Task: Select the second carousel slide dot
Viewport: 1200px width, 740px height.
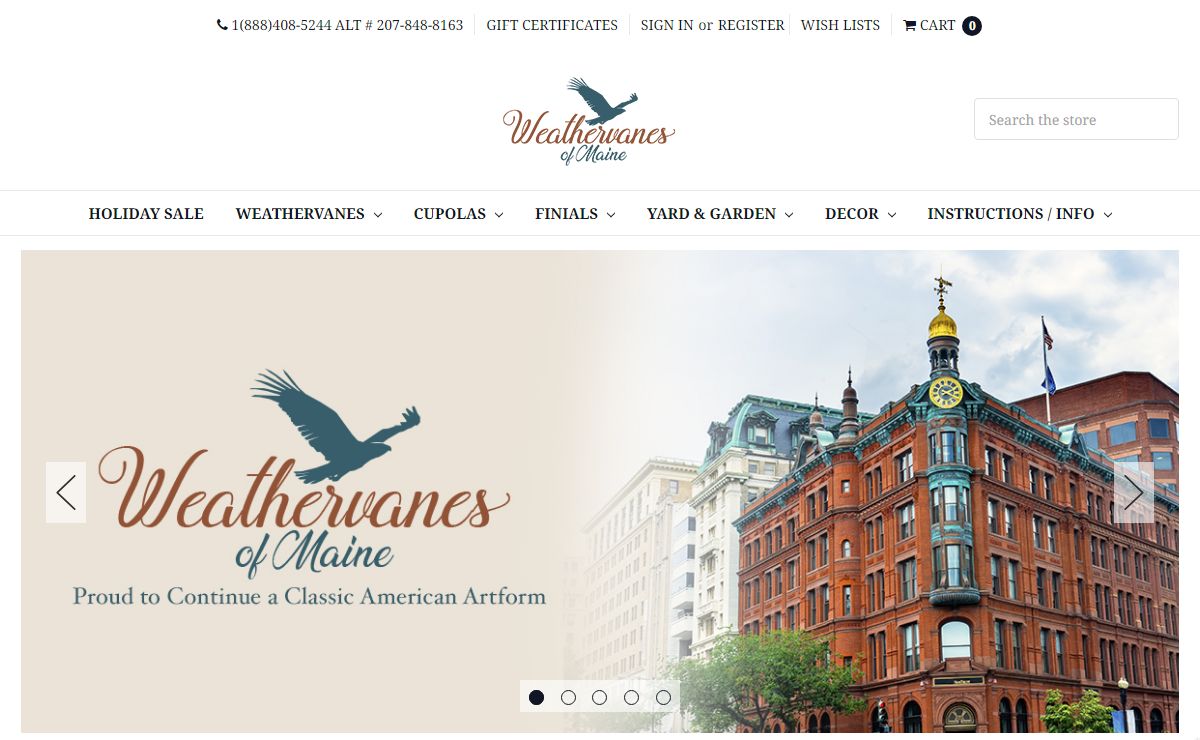Action: (568, 697)
